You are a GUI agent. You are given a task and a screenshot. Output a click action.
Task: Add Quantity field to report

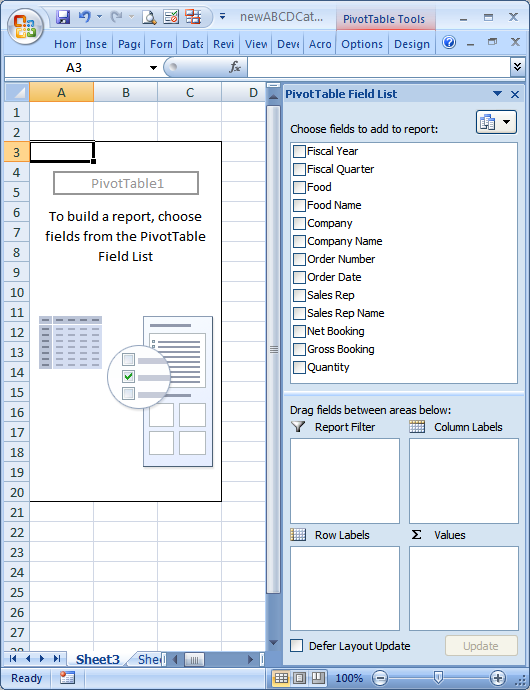pos(299,367)
